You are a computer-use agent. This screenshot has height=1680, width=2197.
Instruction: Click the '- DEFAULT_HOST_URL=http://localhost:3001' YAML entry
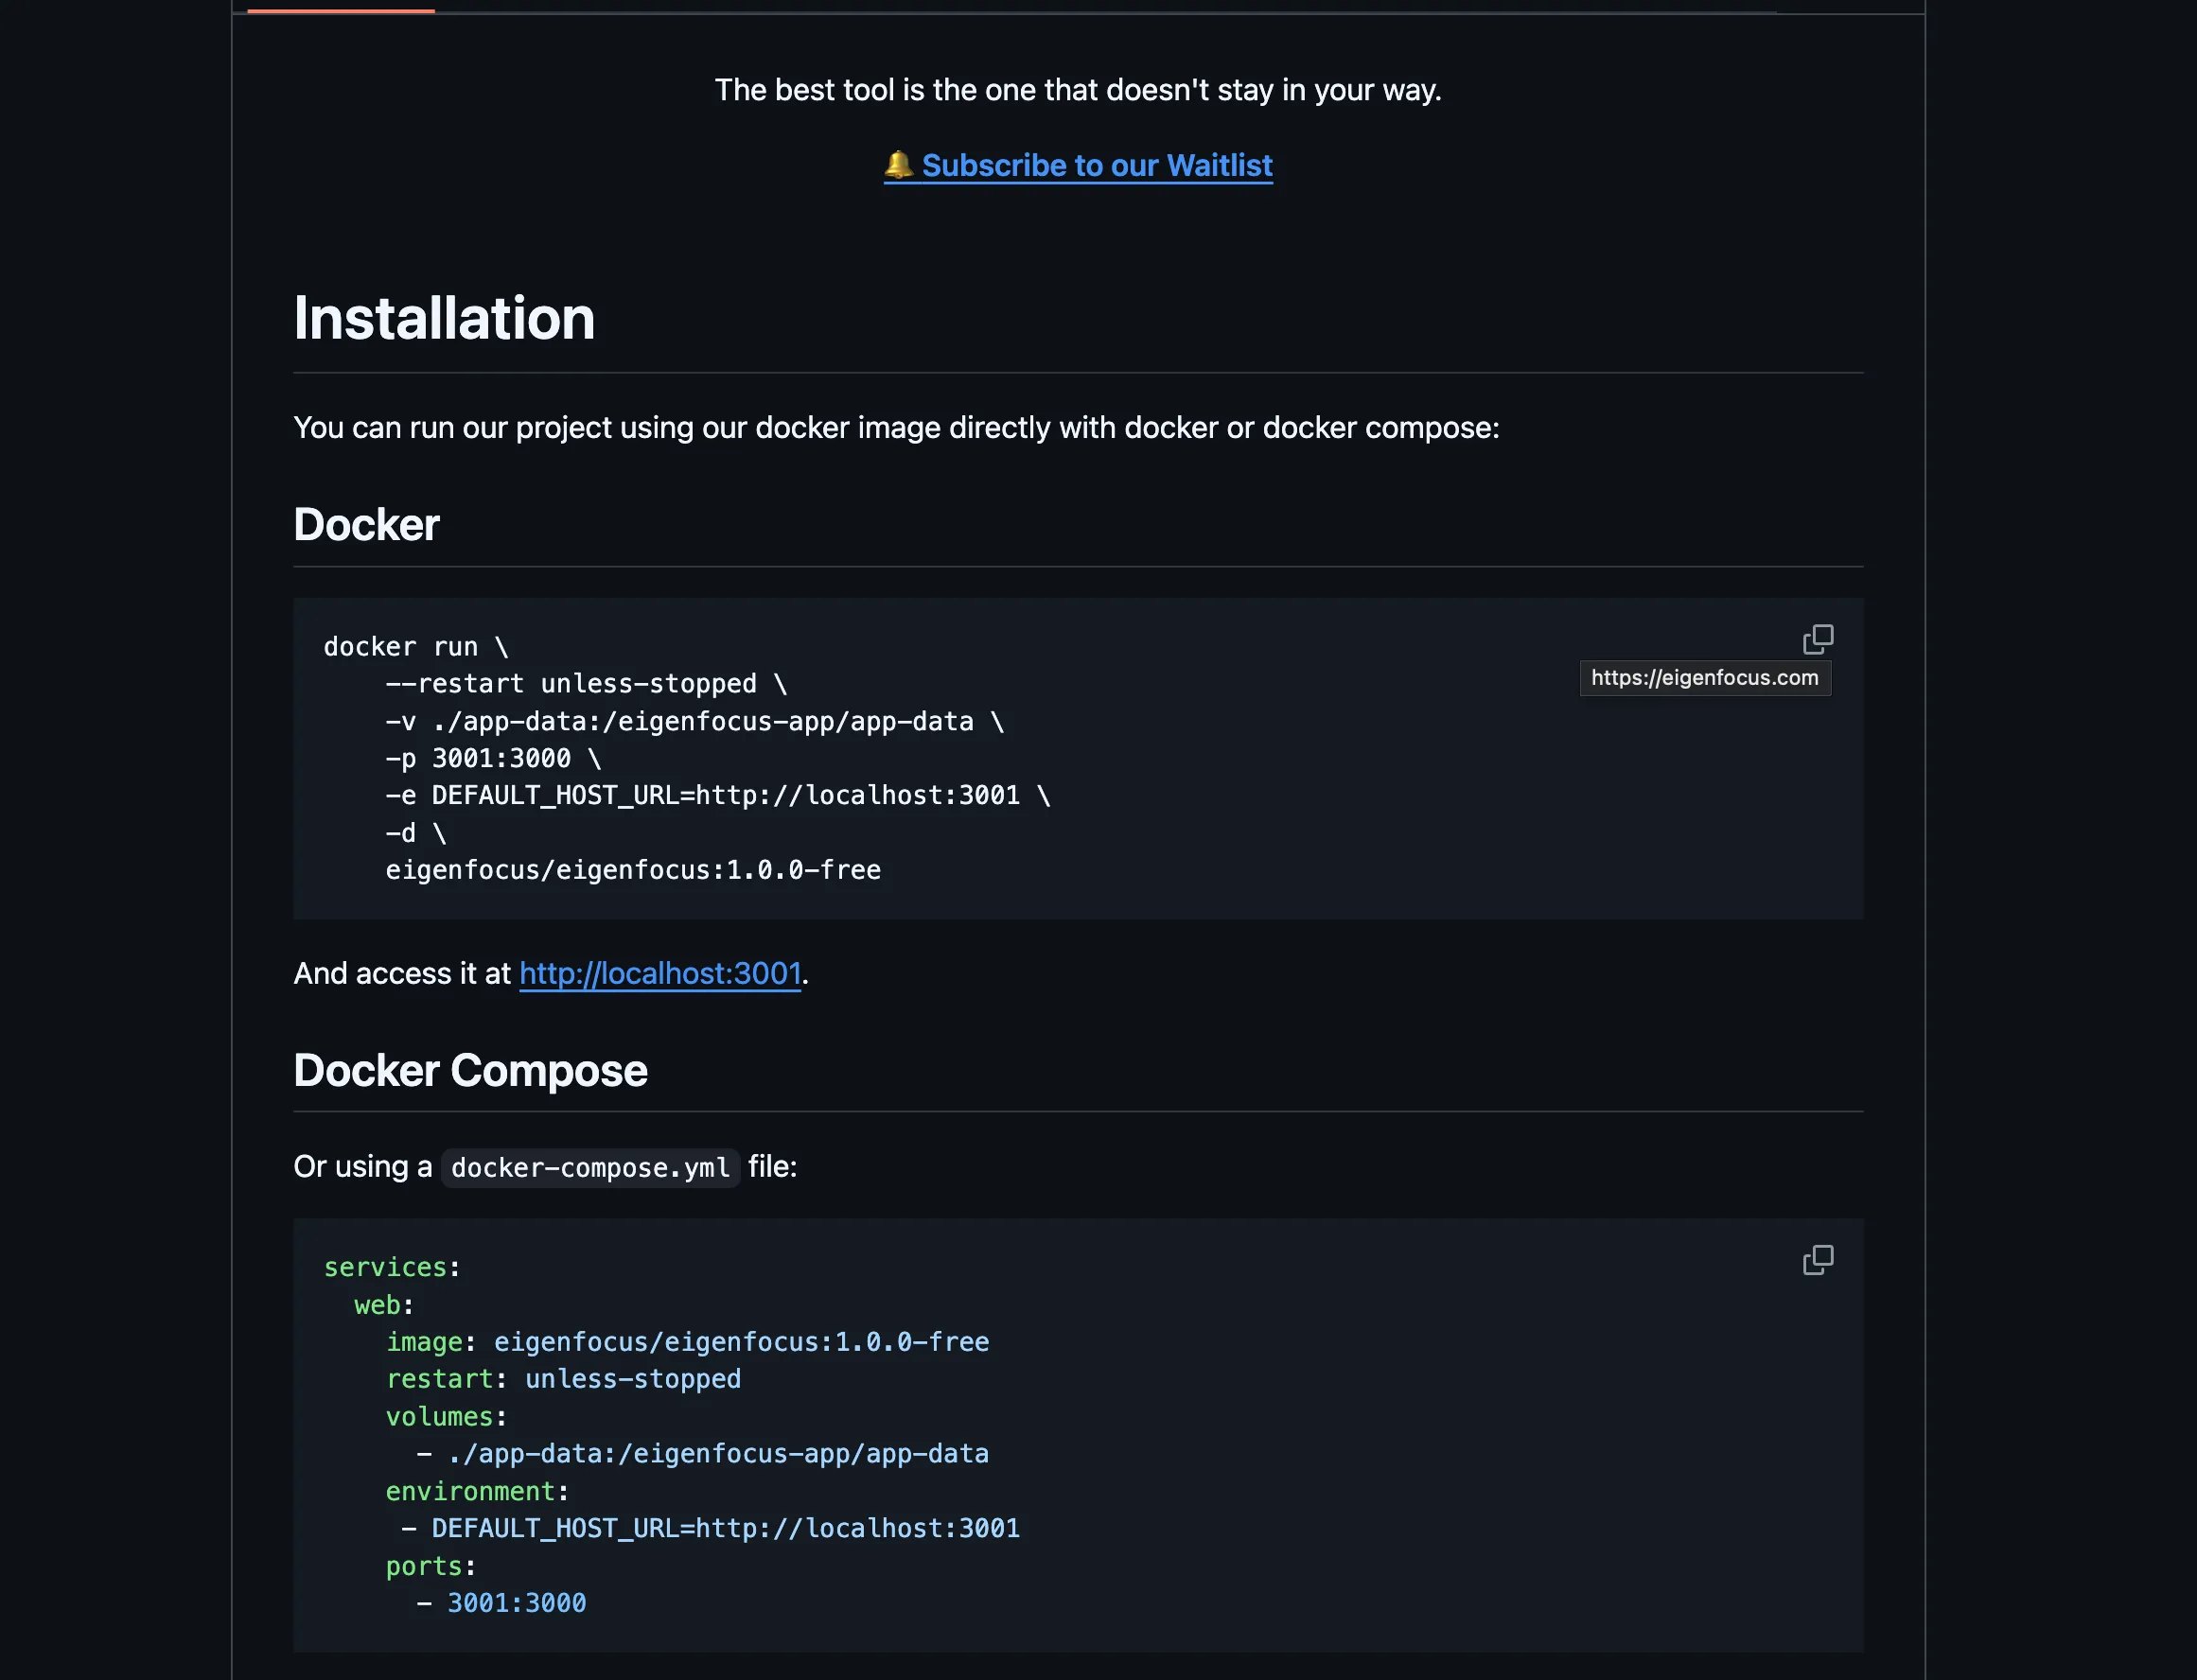710,1529
